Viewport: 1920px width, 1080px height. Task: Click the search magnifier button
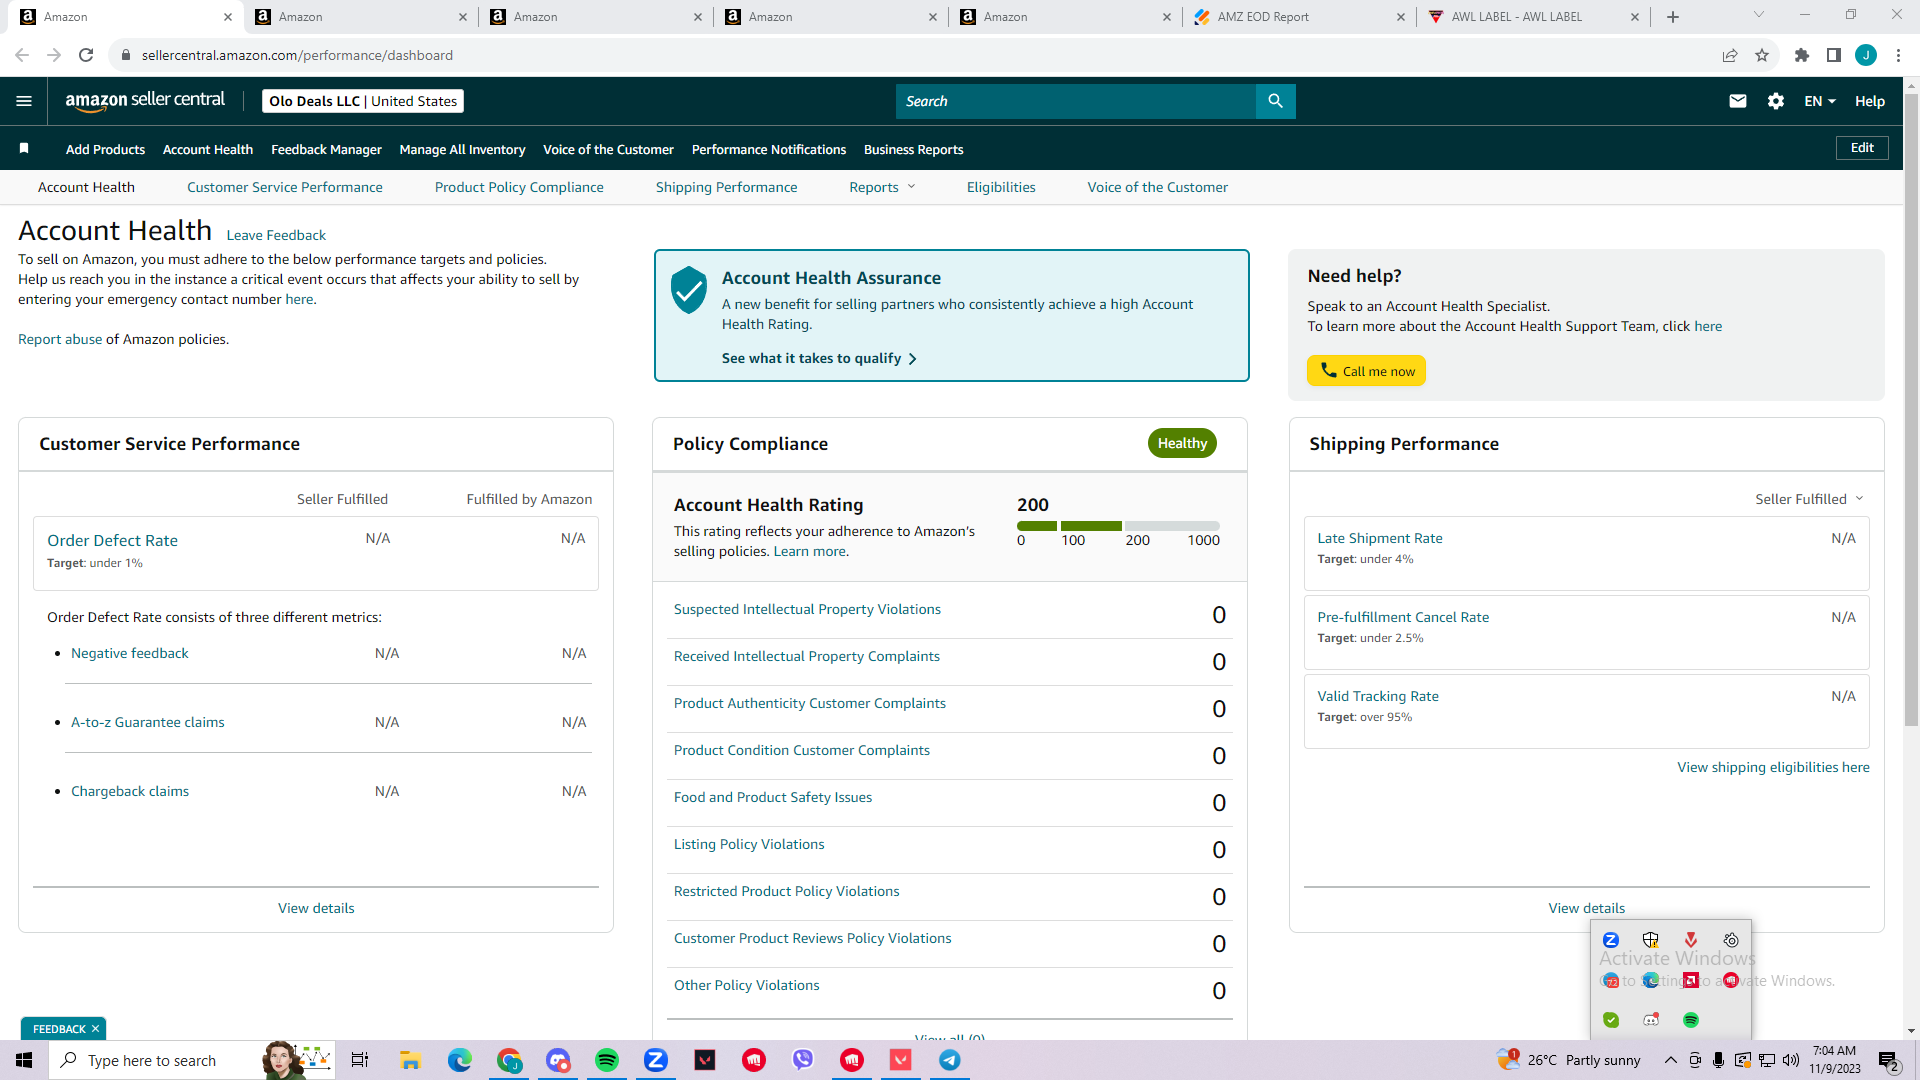[1275, 101]
